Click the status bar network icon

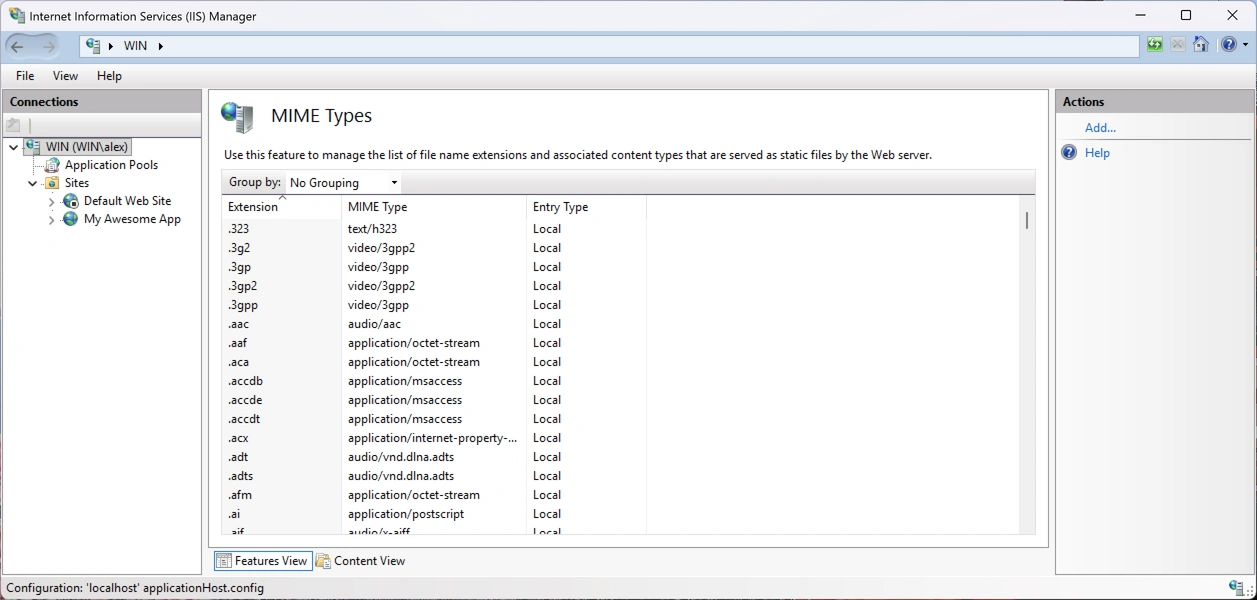(1238, 588)
